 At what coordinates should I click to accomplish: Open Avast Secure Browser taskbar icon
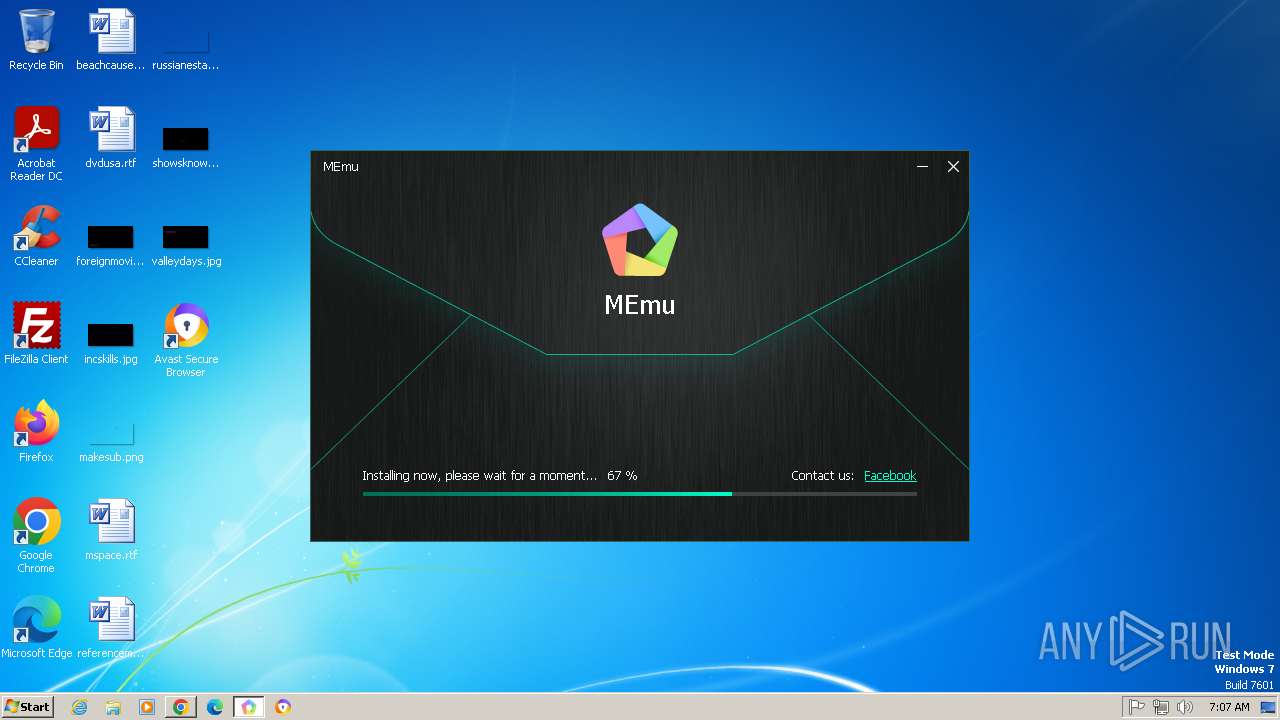coord(283,707)
